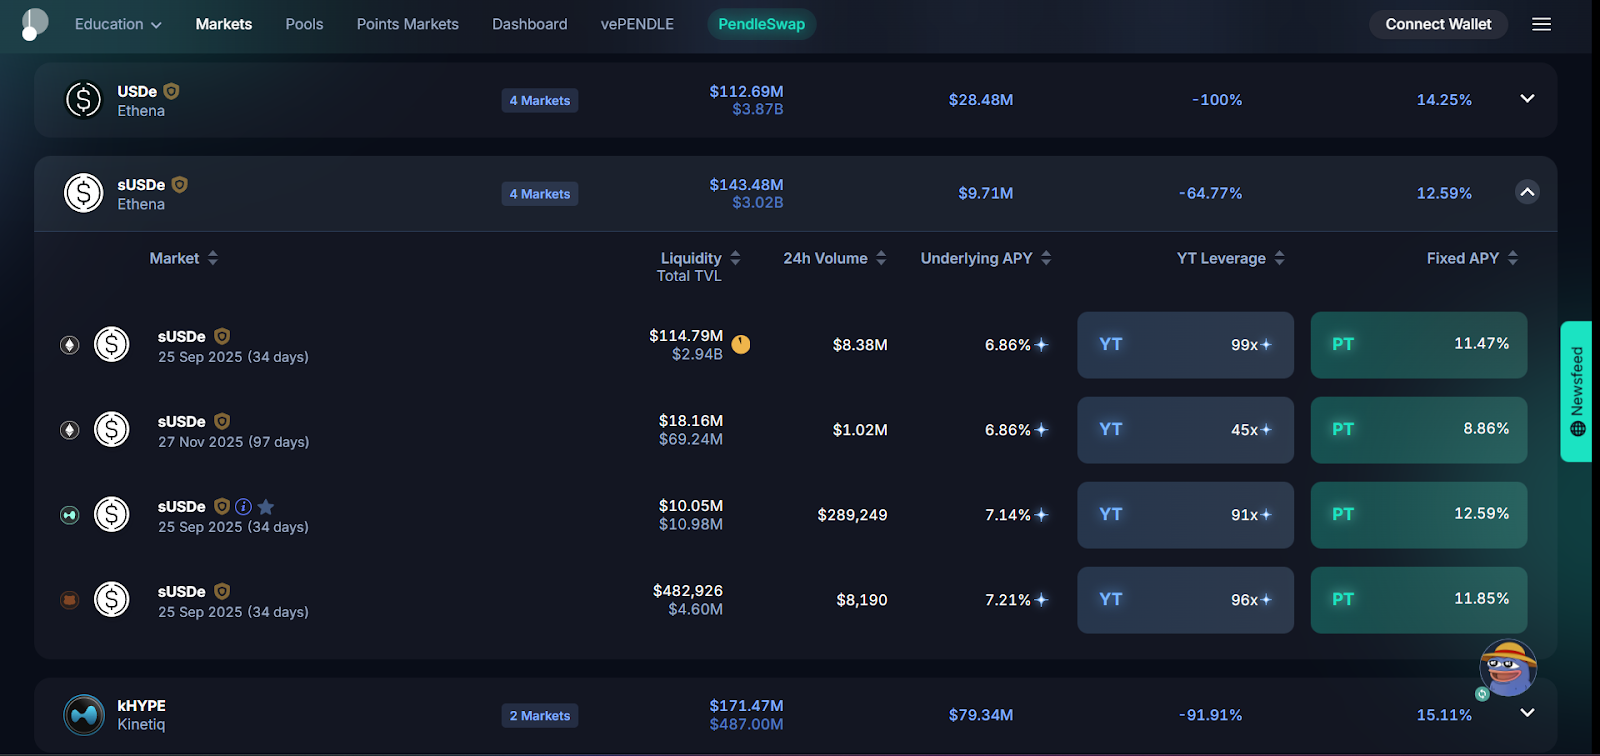
Task: Click the sparkle icon next to 7.14% APY
Action: (x=1041, y=514)
